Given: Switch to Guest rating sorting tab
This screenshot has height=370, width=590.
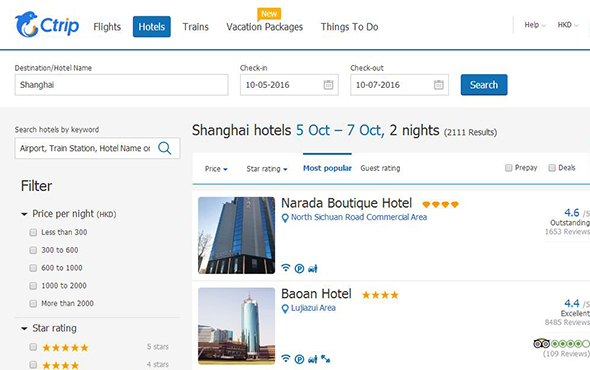Looking at the screenshot, I should pos(380,168).
